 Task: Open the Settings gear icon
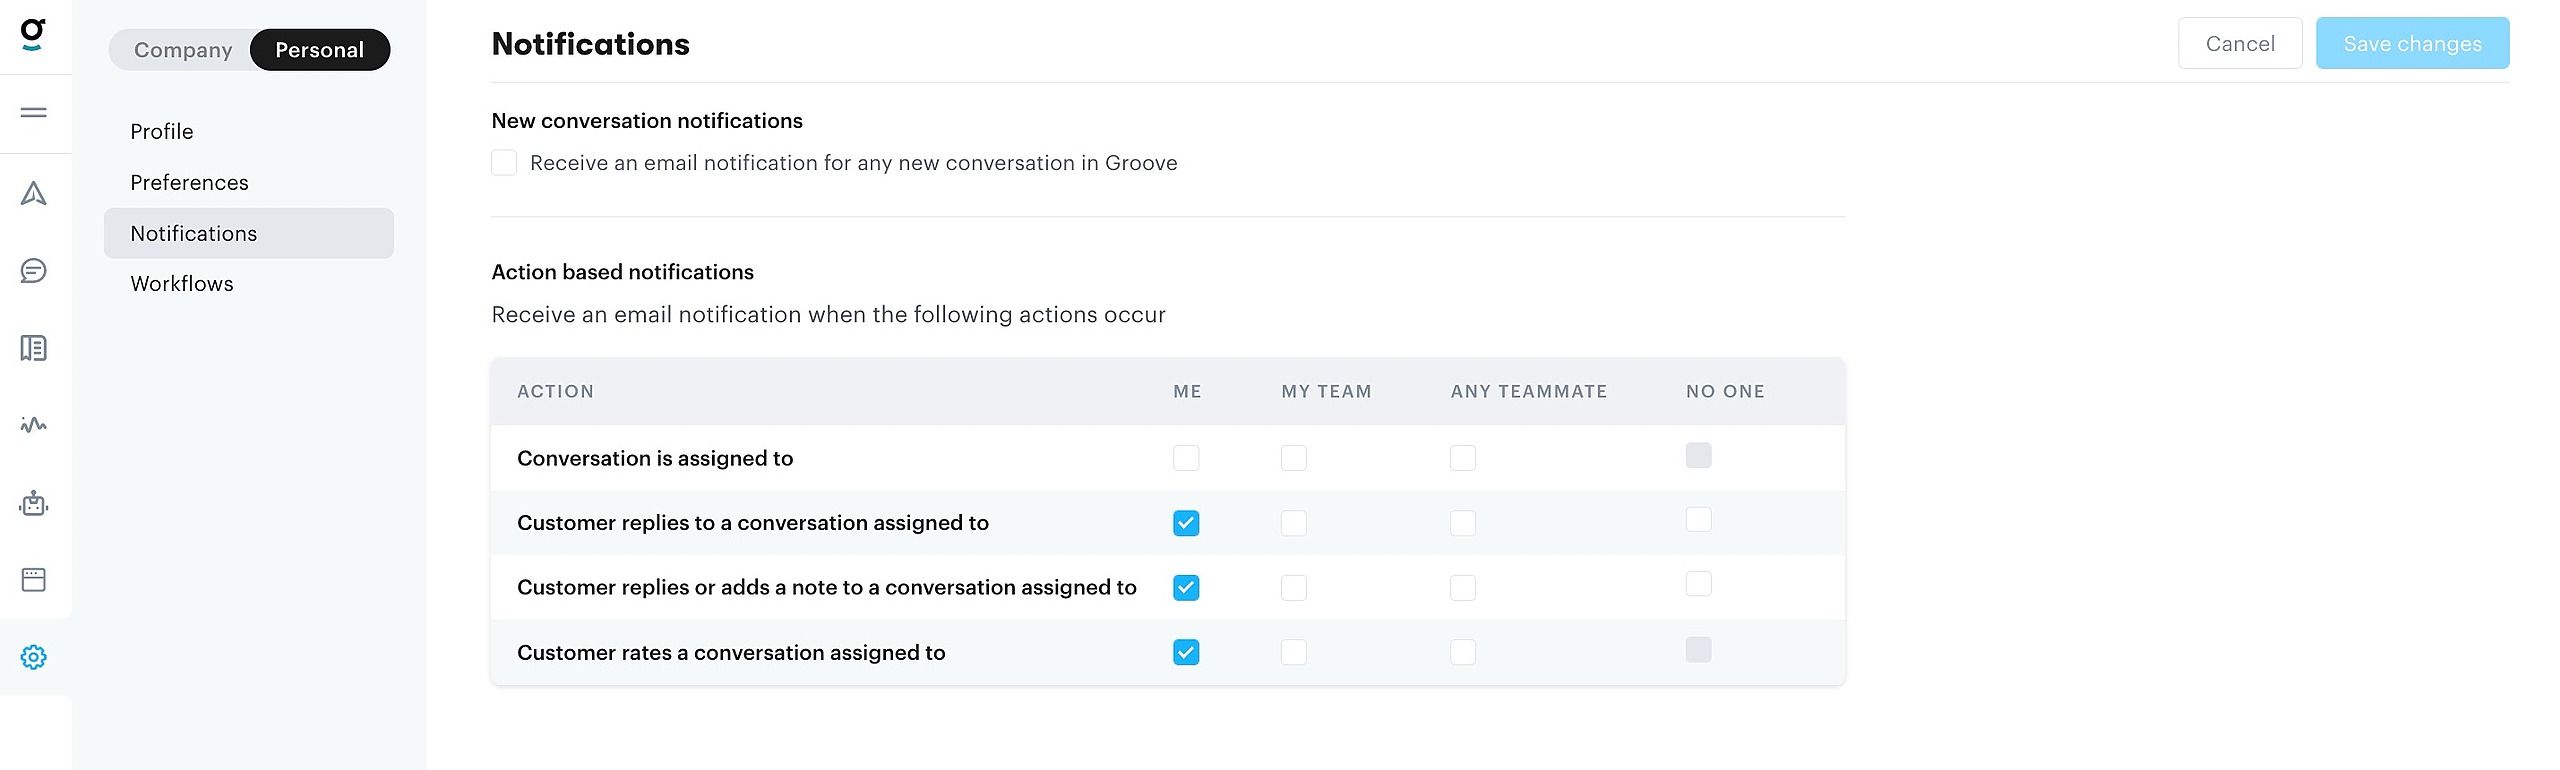click(x=33, y=657)
